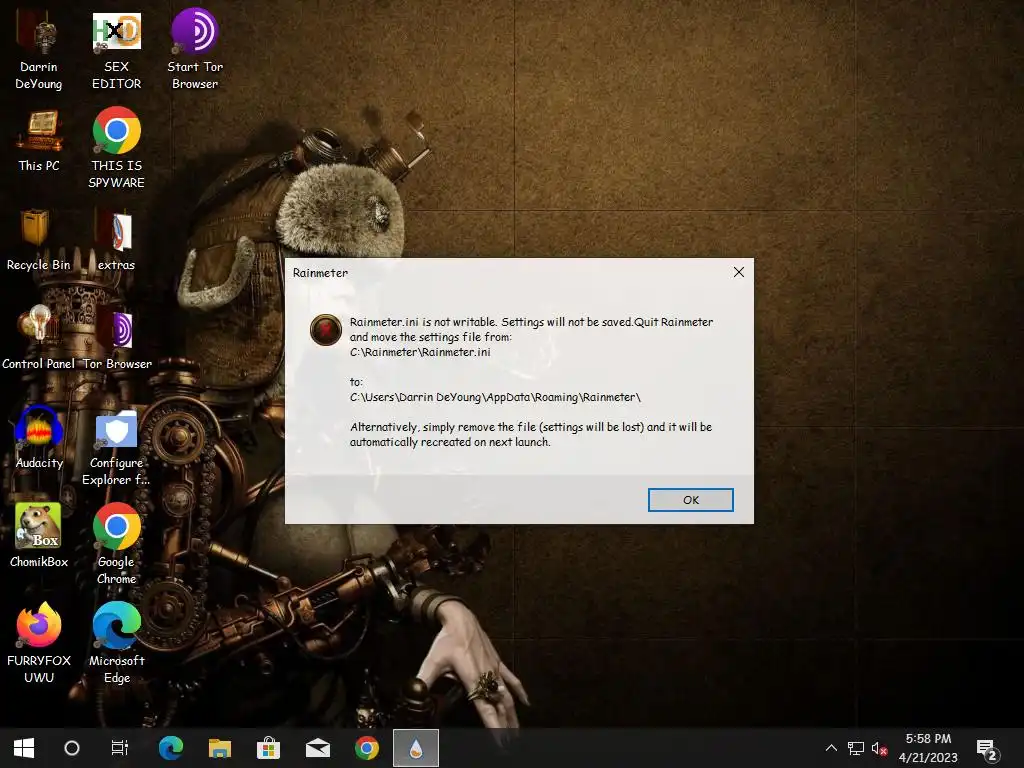This screenshot has height=768, width=1024.
Task: Show hidden system tray icons
Action: pos(831,748)
